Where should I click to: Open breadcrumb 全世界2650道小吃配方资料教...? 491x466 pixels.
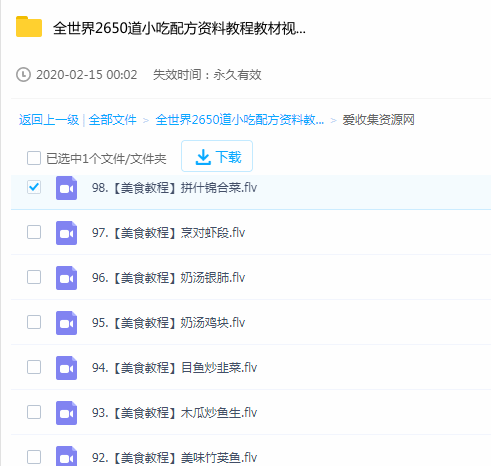(240, 120)
